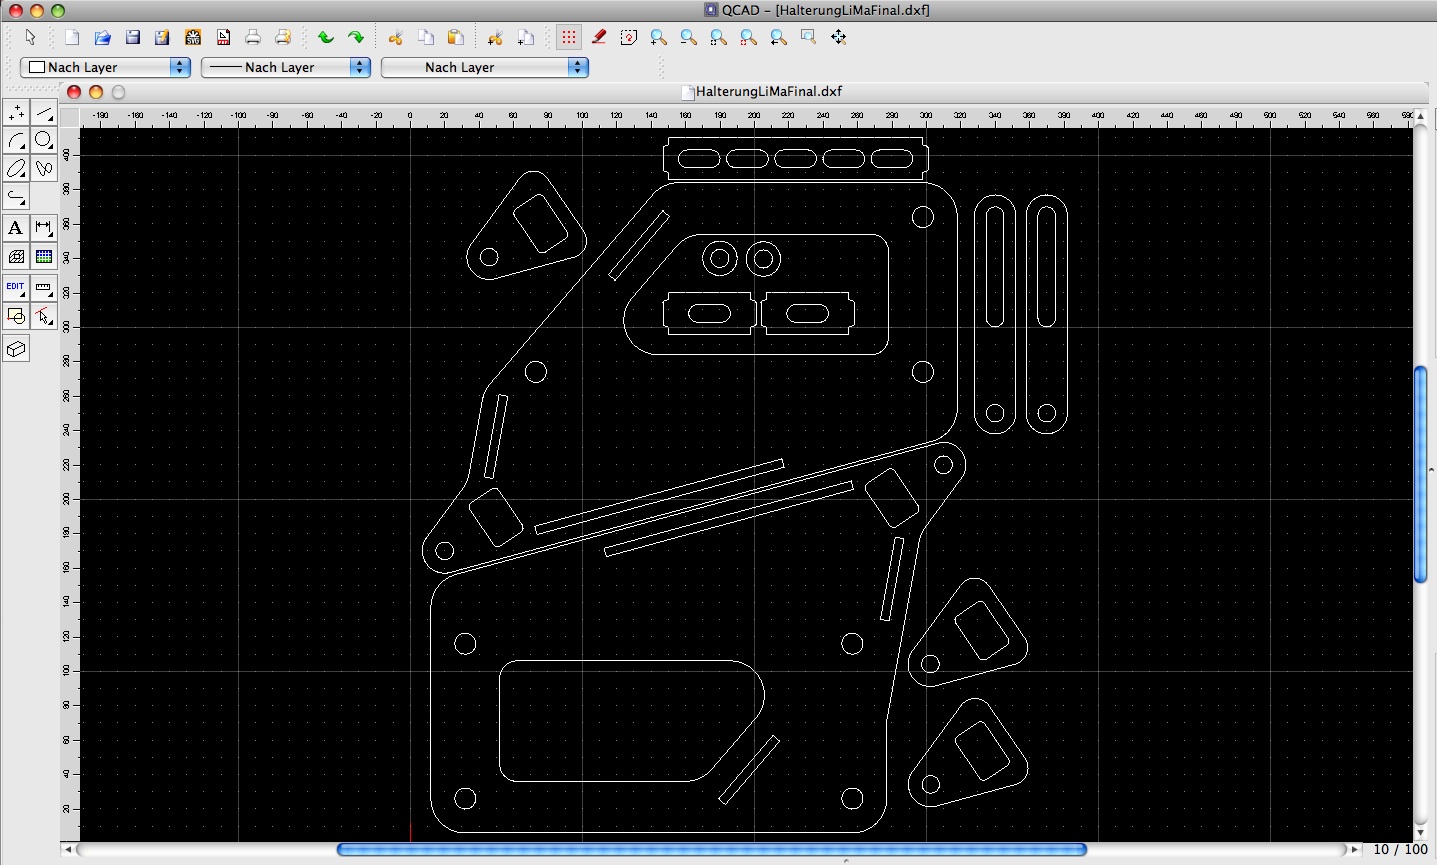Save the drawing with floppy disk icon
1437x865 pixels.
132,37
